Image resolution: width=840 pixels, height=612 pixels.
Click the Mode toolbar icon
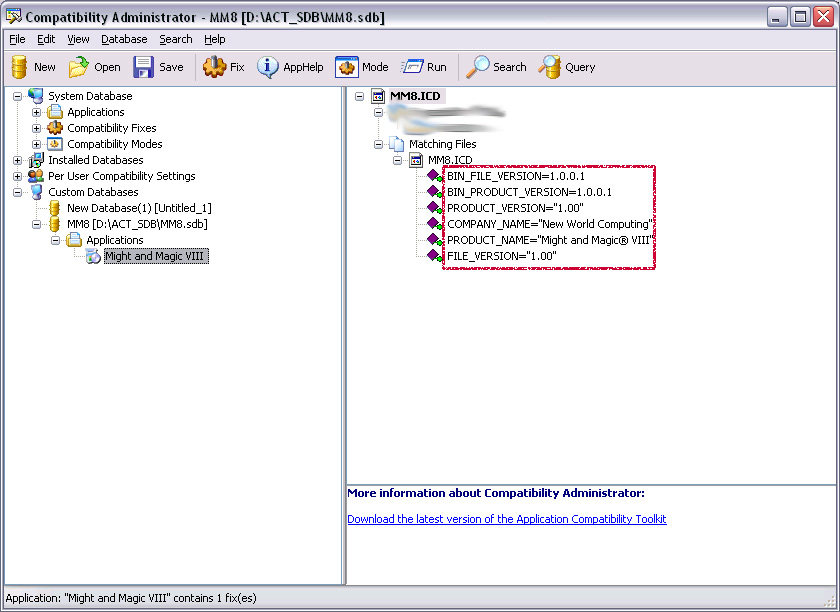click(x=347, y=67)
